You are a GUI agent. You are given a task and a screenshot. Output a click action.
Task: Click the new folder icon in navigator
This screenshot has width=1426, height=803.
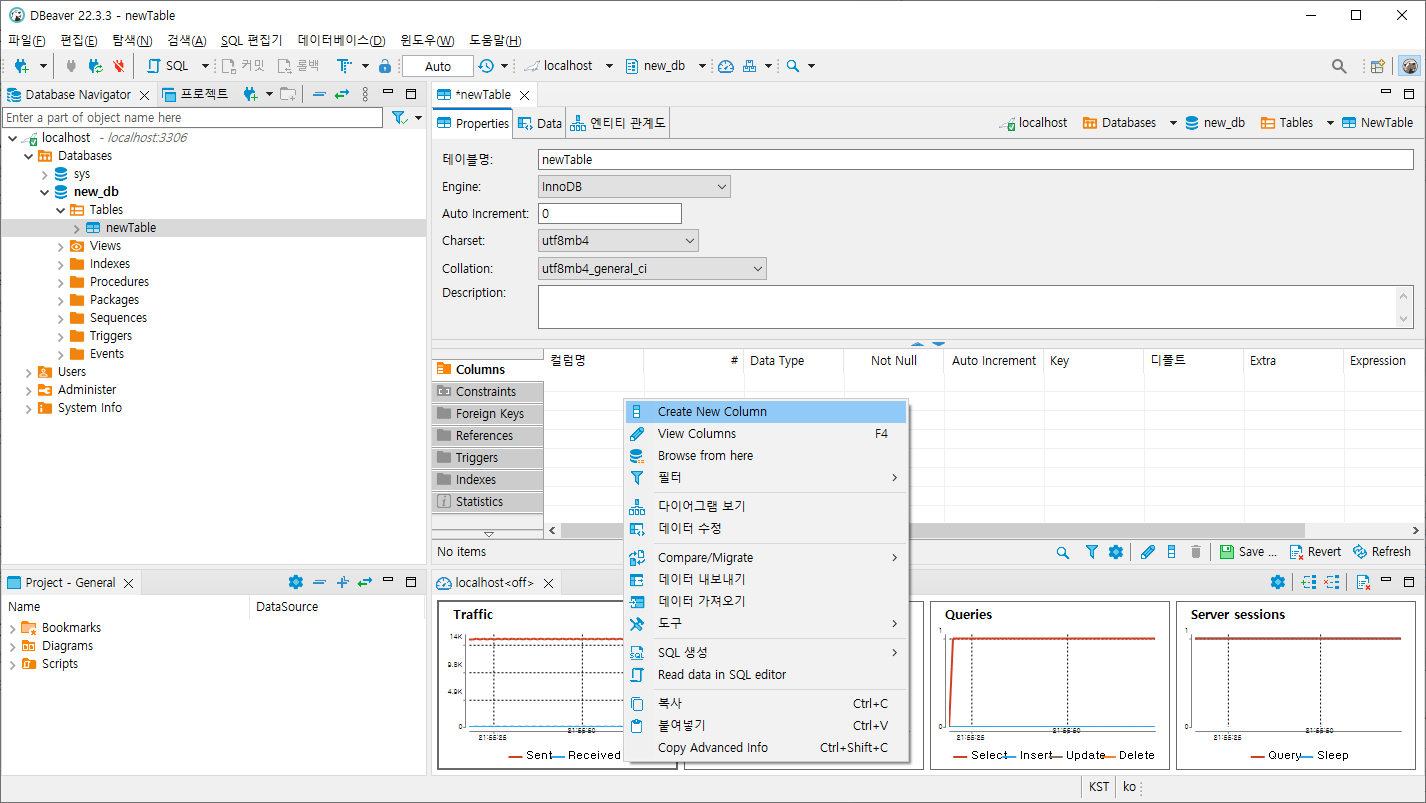(288, 94)
